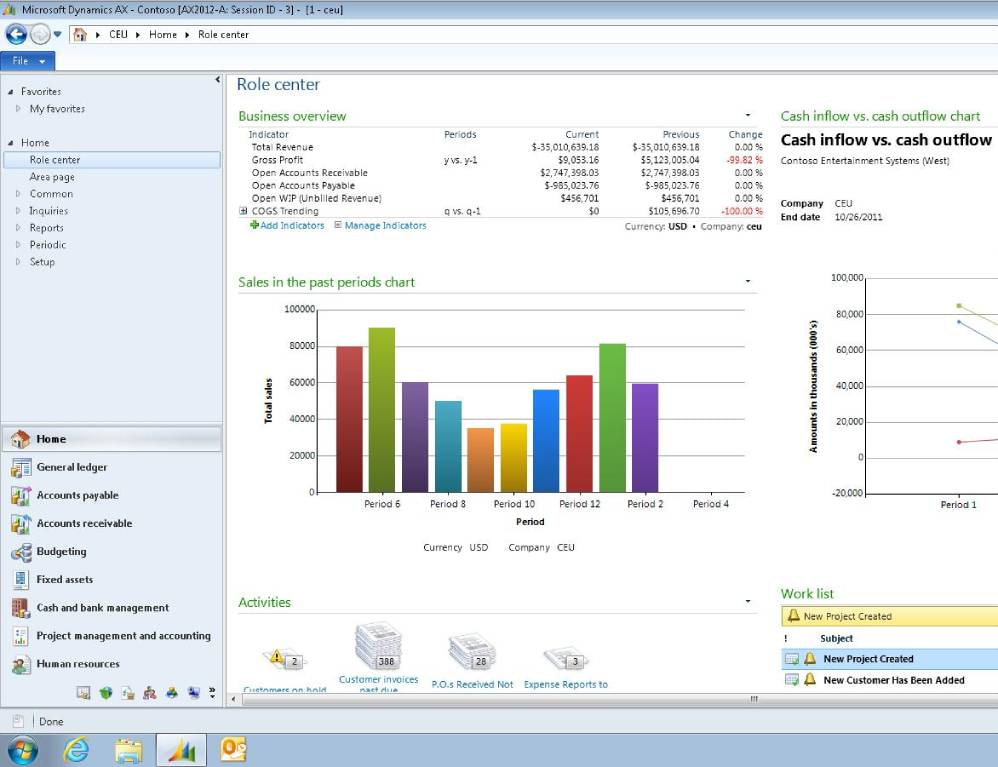Open the P.O.s Received Not cue

[x=472, y=661]
